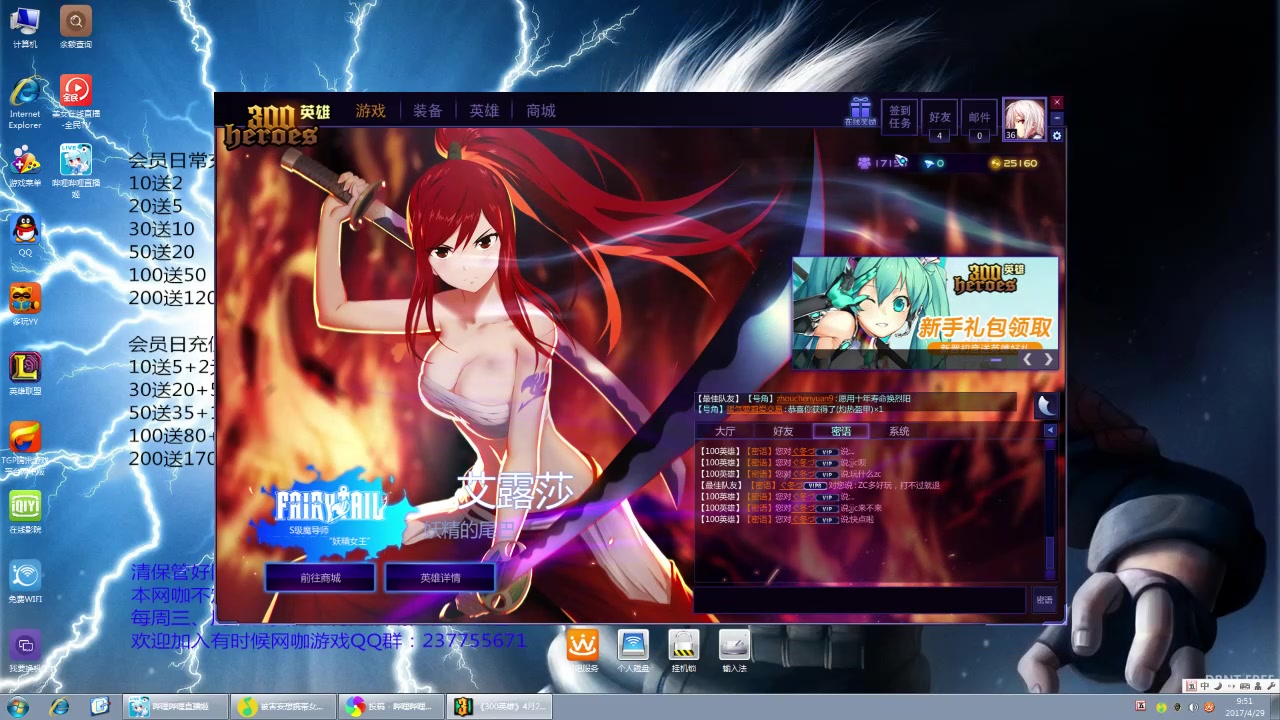Show previous banner with left arrow
1280x720 pixels.
(1027, 359)
